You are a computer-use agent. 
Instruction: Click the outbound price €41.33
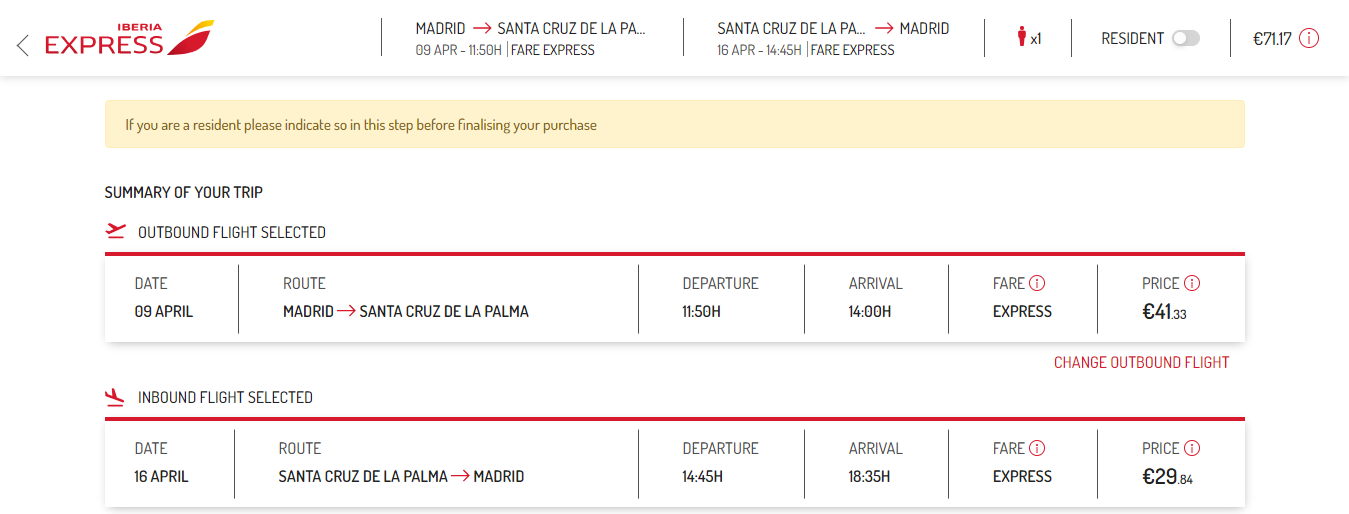1164,312
